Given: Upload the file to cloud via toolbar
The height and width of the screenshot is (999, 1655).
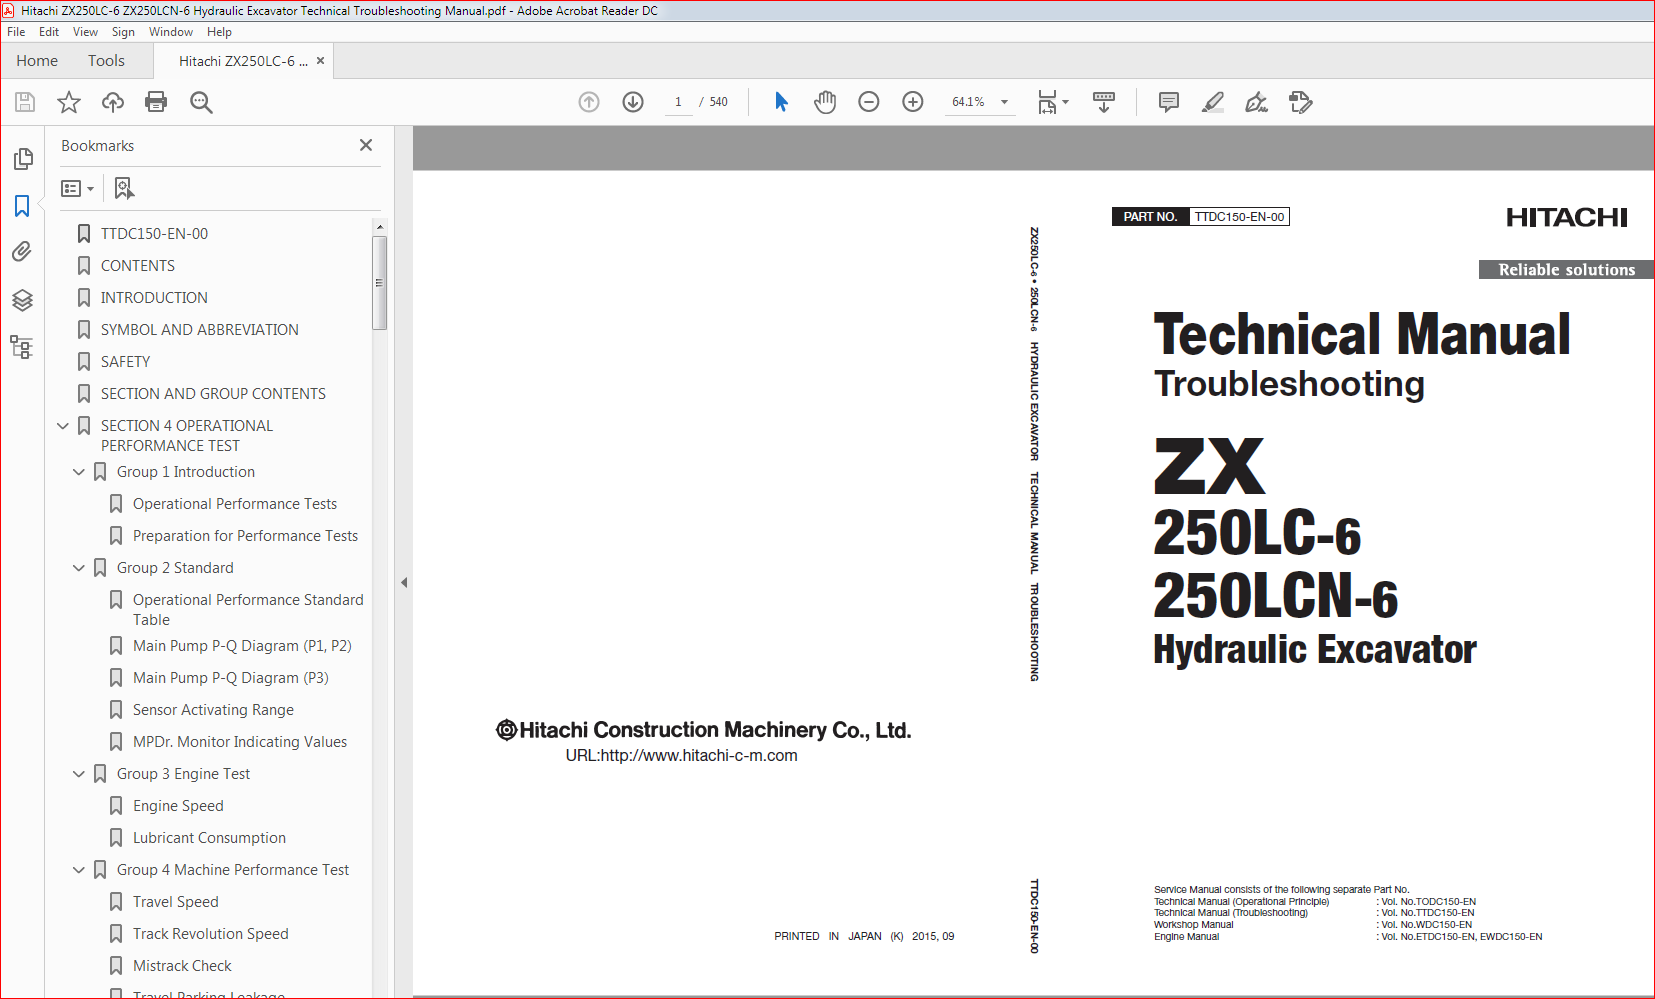Looking at the screenshot, I should click(113, 102).
